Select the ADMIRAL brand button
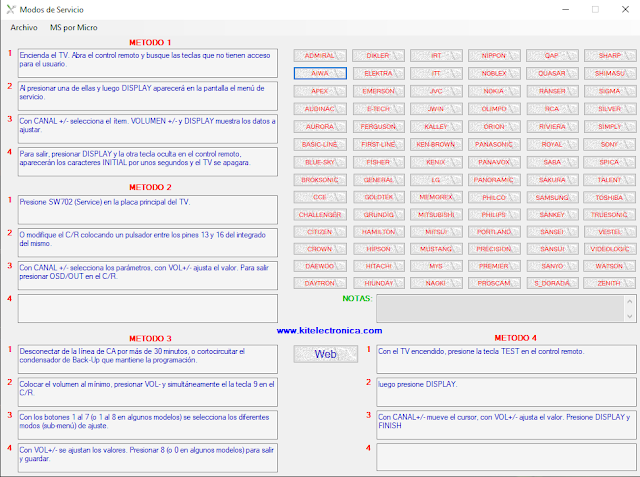This screenshot has height=477, width=640. (320, 55)
